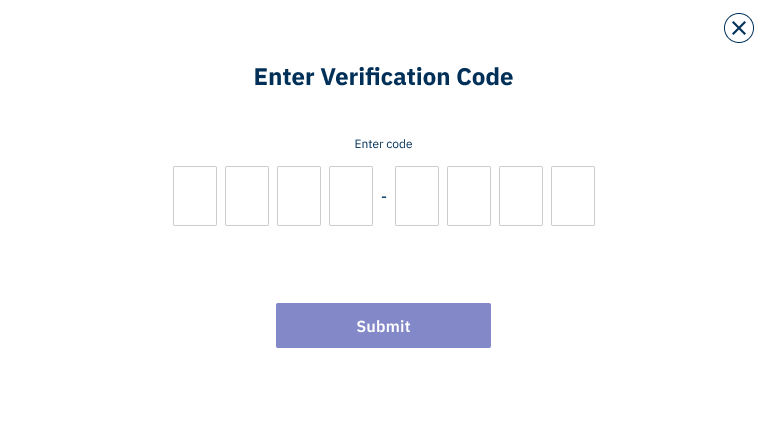Click blank area left of the first code box
The width and height of the screenshot is (767, 429).
click(86, 196)
